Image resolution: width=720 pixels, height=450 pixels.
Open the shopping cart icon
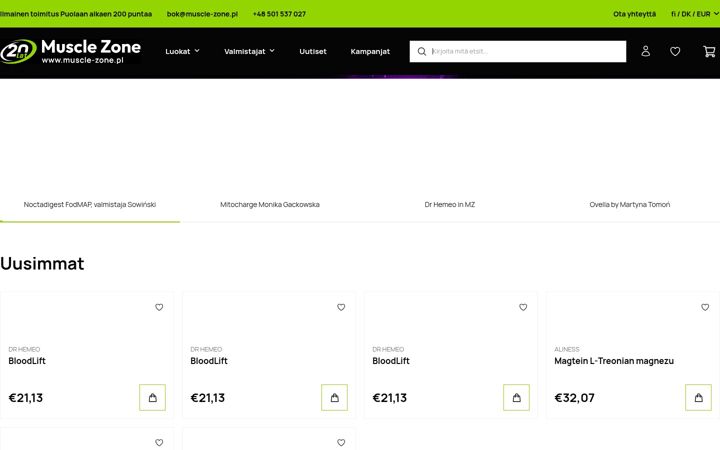pyautogui.click(x=709, y=51)
